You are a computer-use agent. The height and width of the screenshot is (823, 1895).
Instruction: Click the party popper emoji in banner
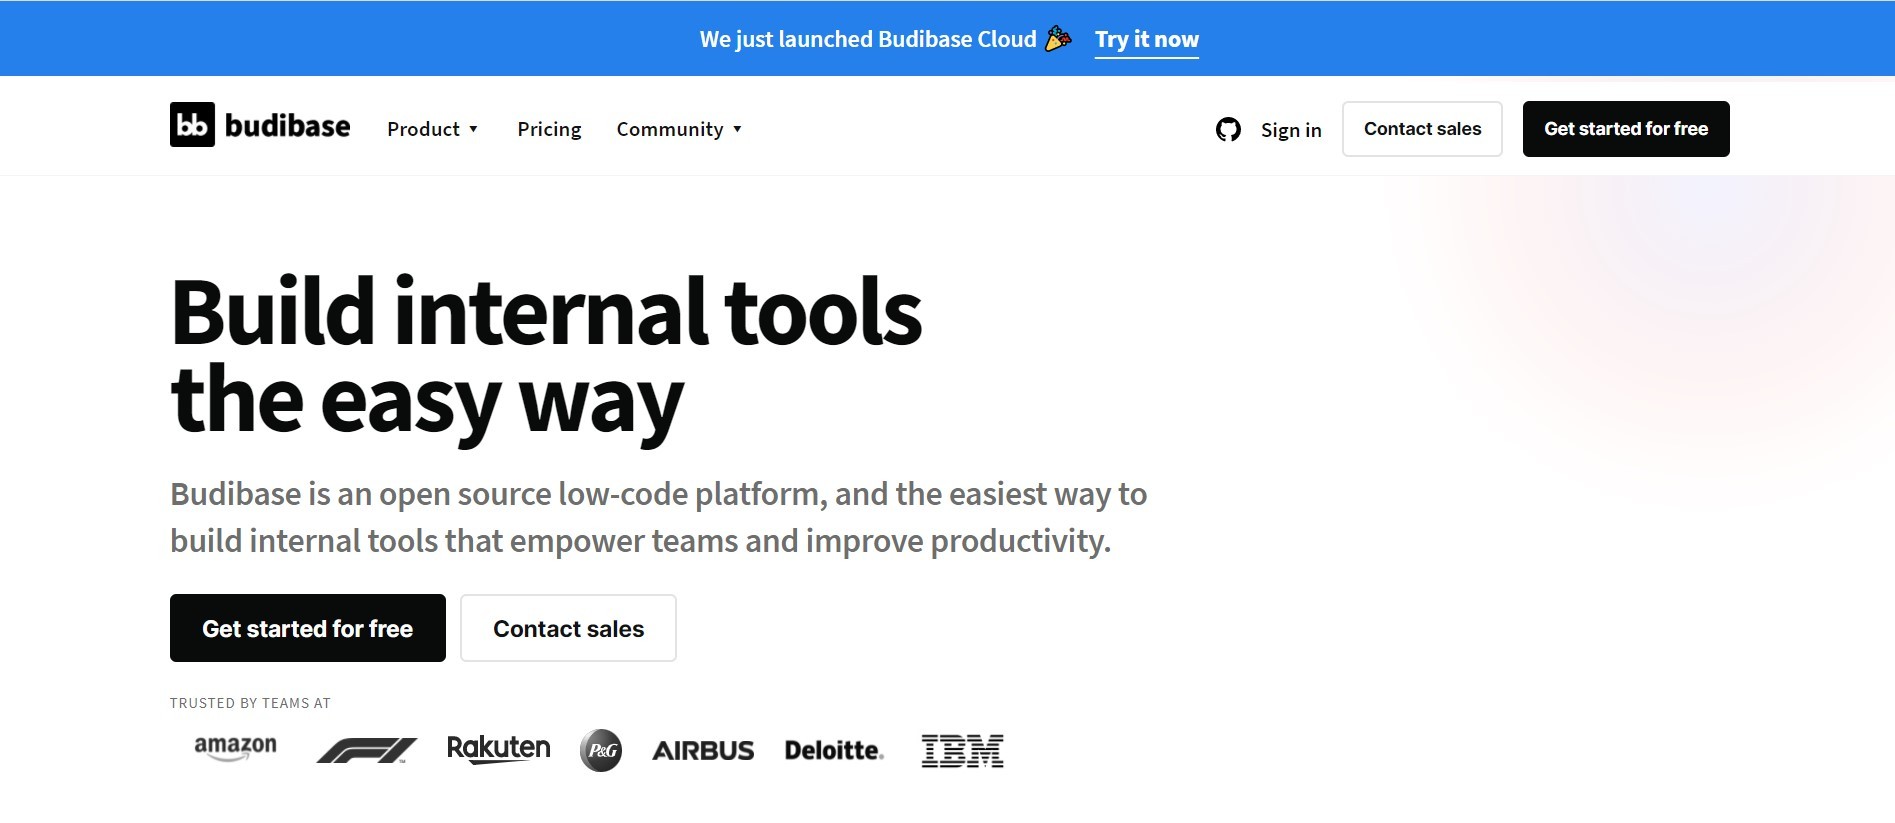1058,39
